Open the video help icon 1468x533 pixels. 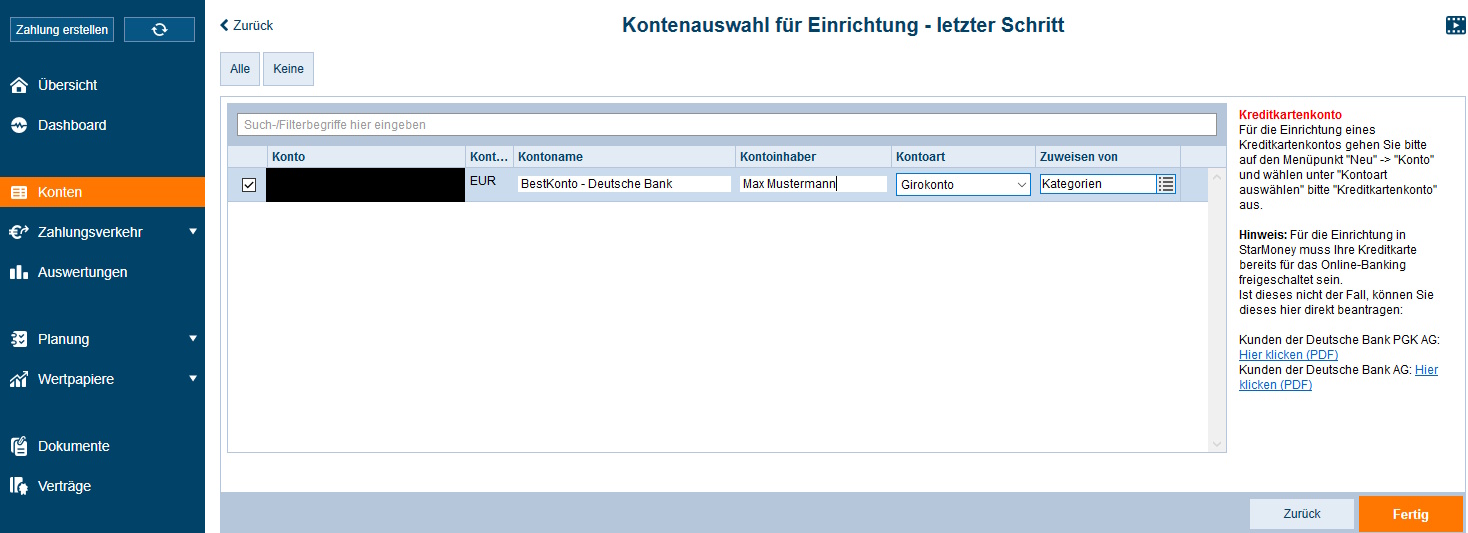[x=1455, y=25]
